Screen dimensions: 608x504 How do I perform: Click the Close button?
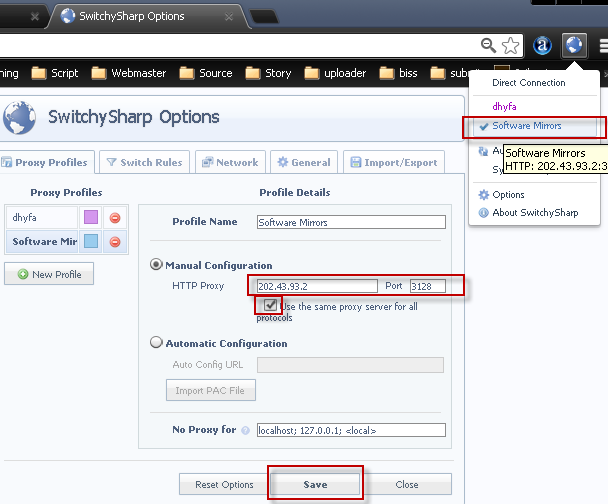[x=406, y=484]
